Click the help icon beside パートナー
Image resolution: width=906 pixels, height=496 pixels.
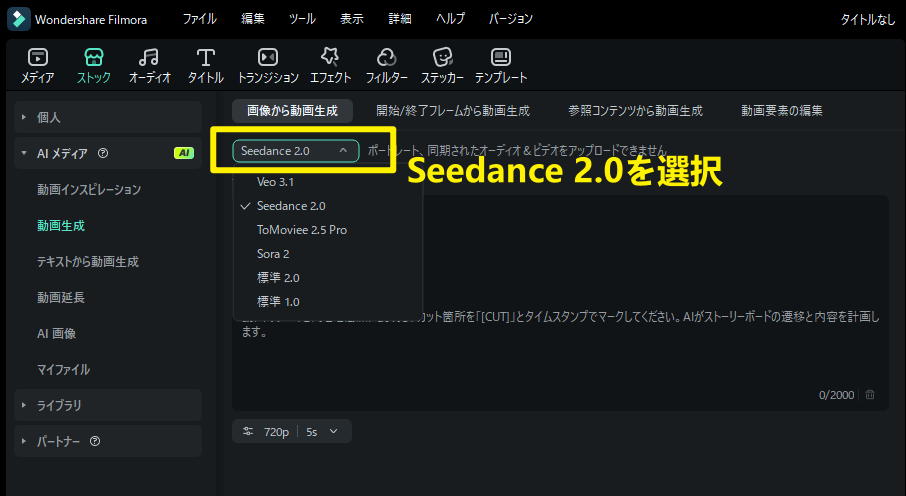click(95, 441)
